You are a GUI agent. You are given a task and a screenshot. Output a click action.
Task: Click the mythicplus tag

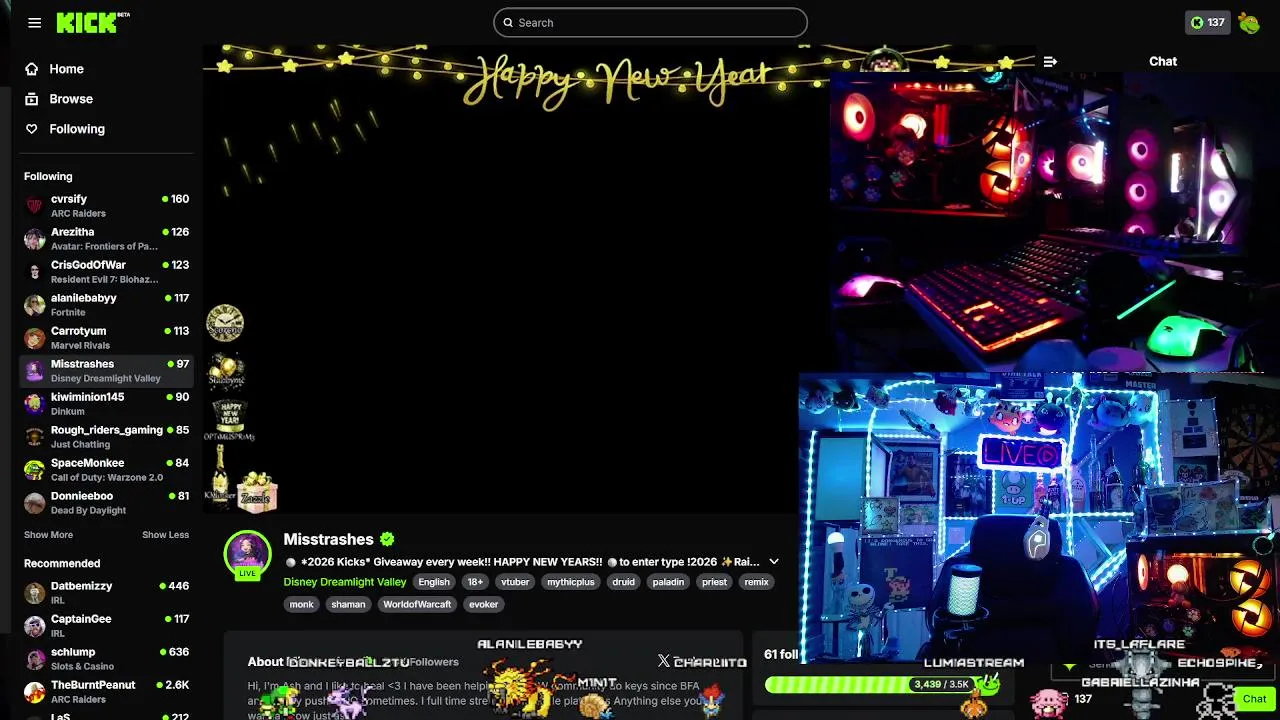tap(571, 582)
